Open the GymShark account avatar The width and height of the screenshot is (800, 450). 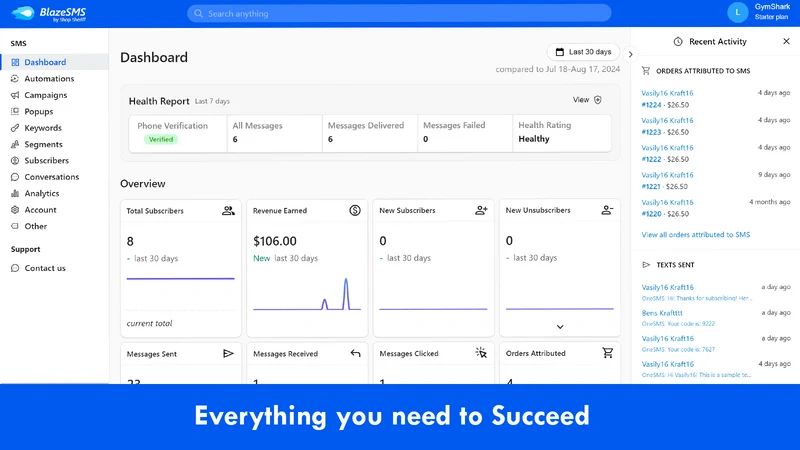click(x=737, y=12)
